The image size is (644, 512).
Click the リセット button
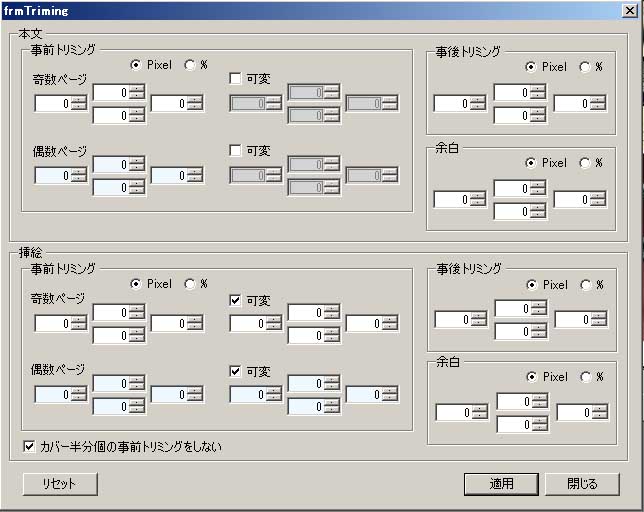[x=60, y=484]
